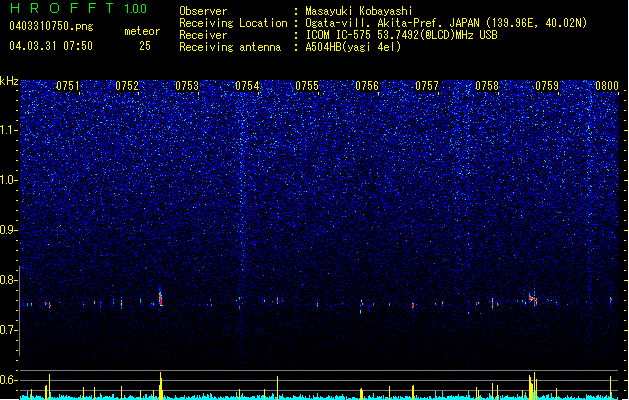629x400 pixels.
Task: Click the 1.0 kHz axis label
Action: click(x=8, y=180)
